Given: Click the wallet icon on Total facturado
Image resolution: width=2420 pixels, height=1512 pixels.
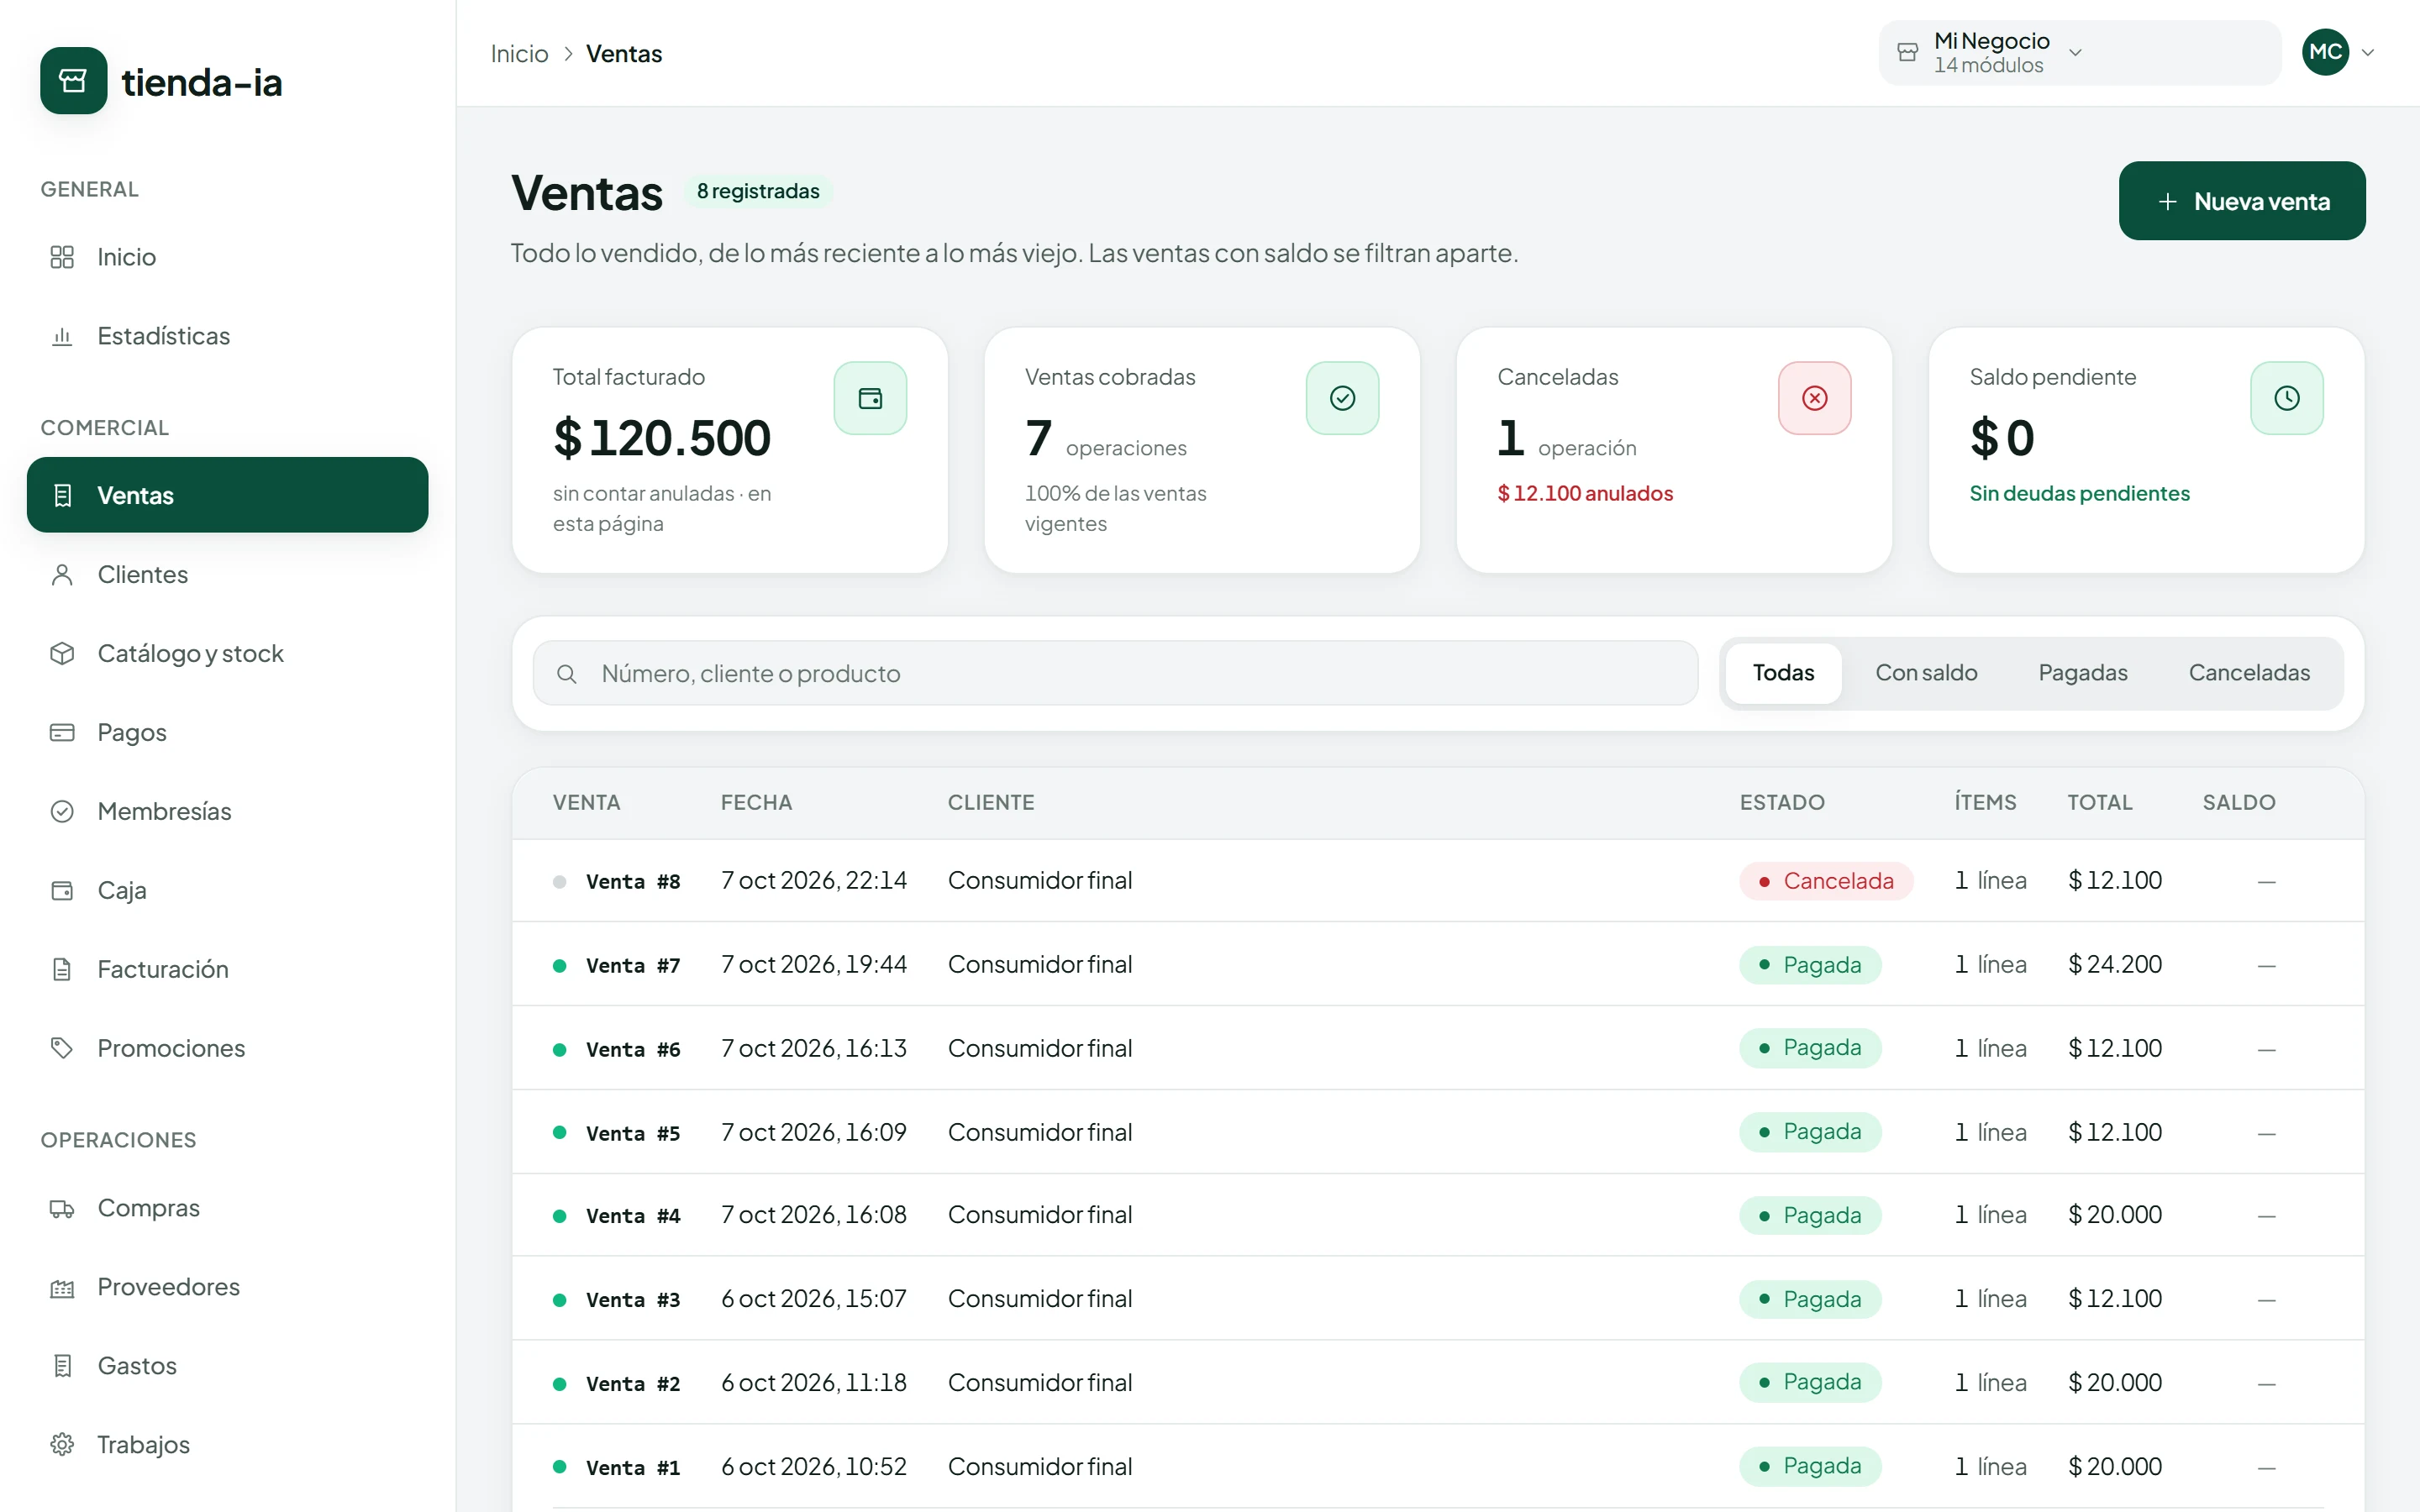Looking at the screenshot, I should point(870,398).
